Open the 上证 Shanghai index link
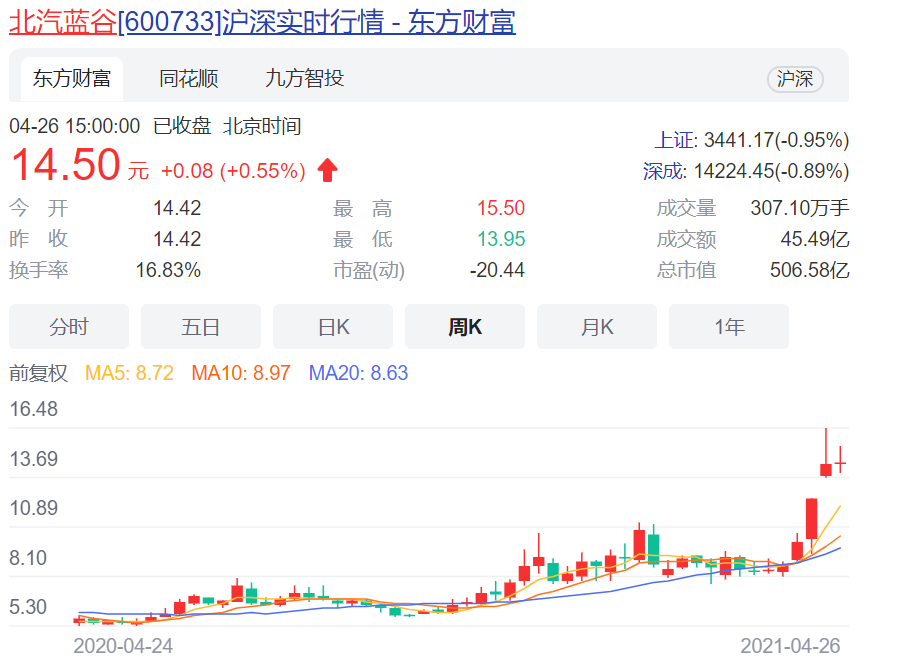Screen dimensions: 908x669 [x=672, y=141]
